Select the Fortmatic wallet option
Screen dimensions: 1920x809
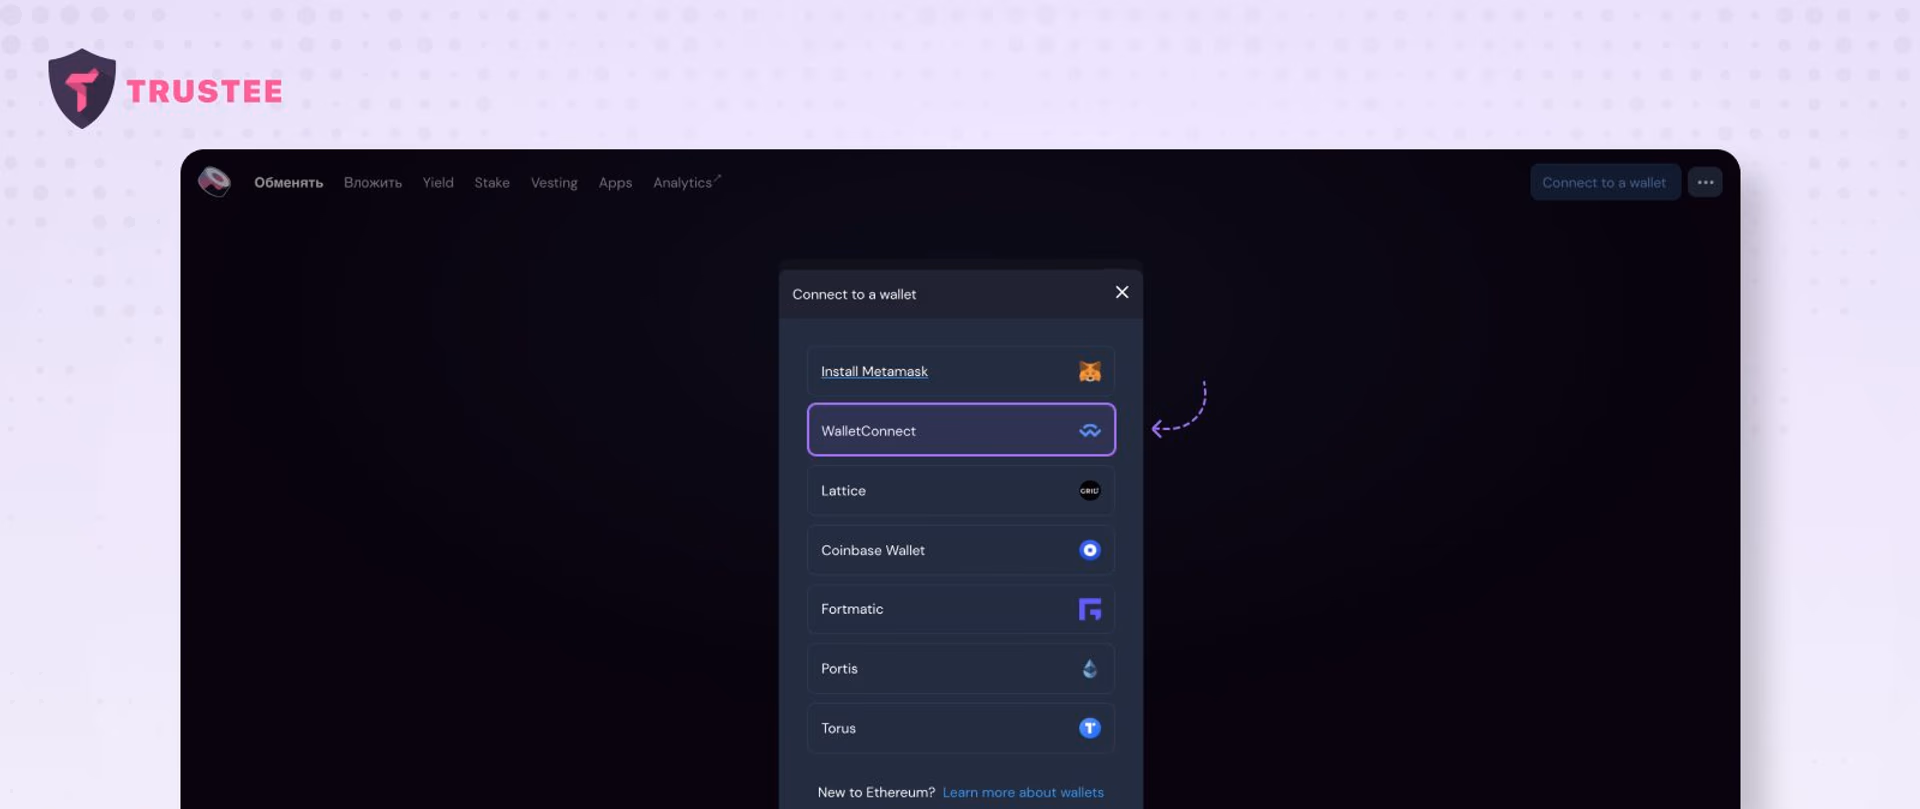961,609
